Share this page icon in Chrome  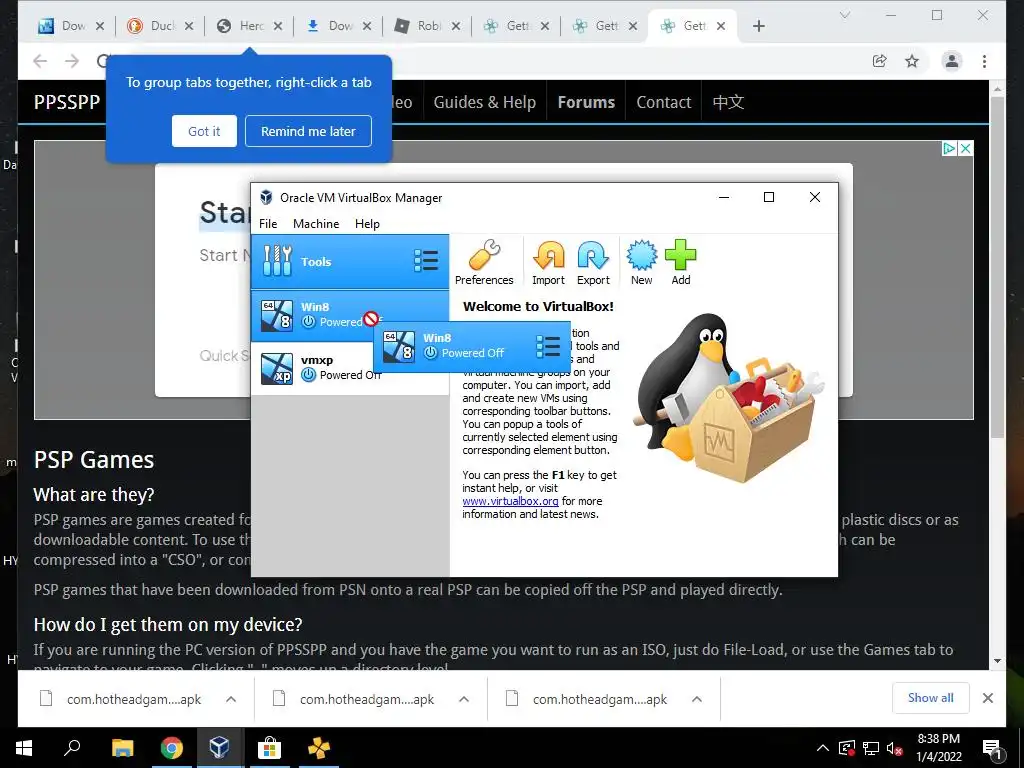click(x=880, y=61)
